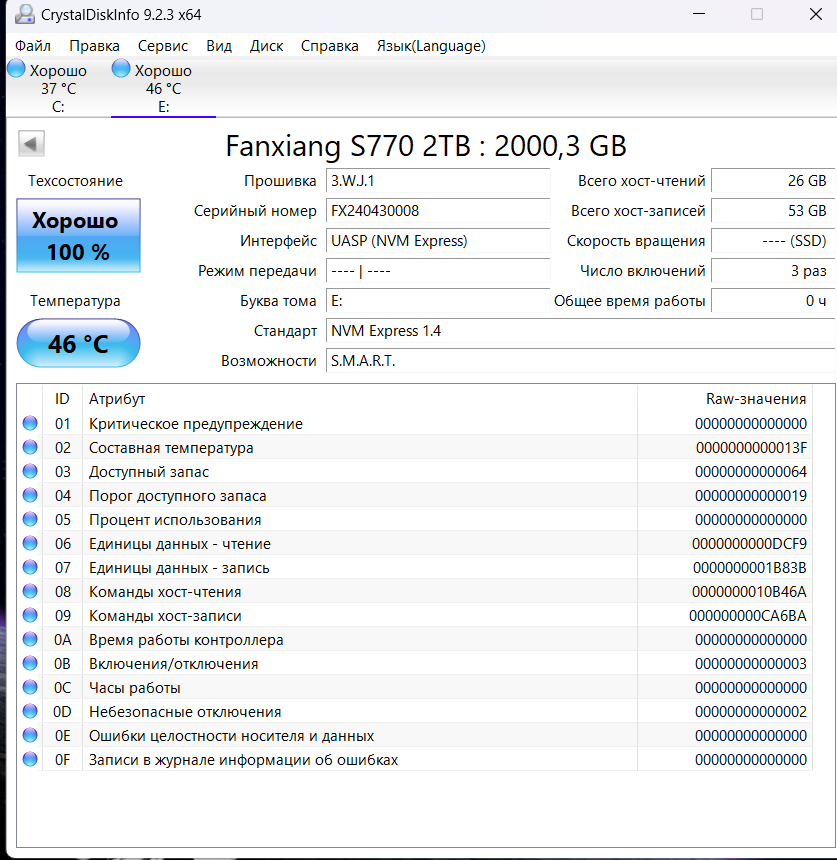The image size is (837, 860).
Task: Click the previous disk arrow button
Action: [x=31, y=144]
